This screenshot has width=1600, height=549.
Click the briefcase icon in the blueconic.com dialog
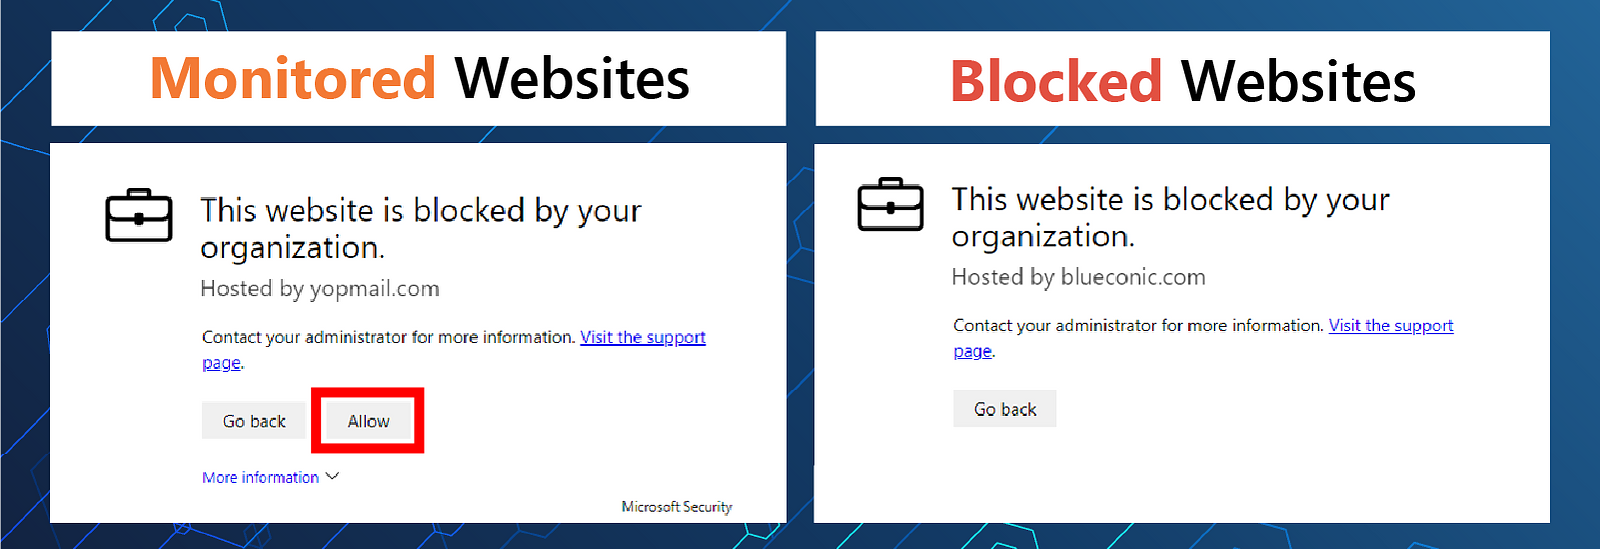coord(890,204)
